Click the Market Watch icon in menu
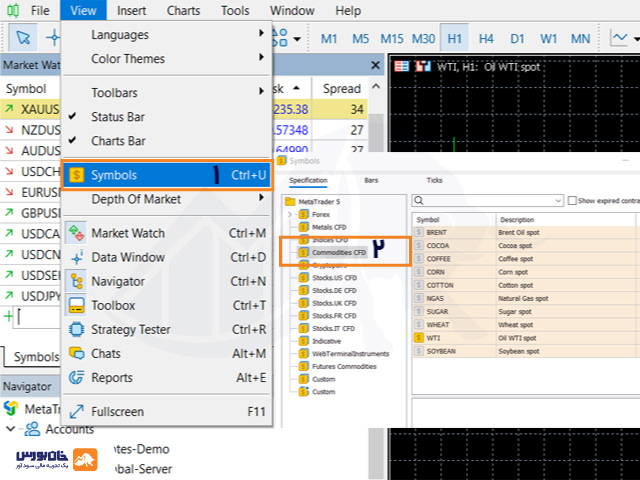The image size is (640, 480). tap(76, 233)
